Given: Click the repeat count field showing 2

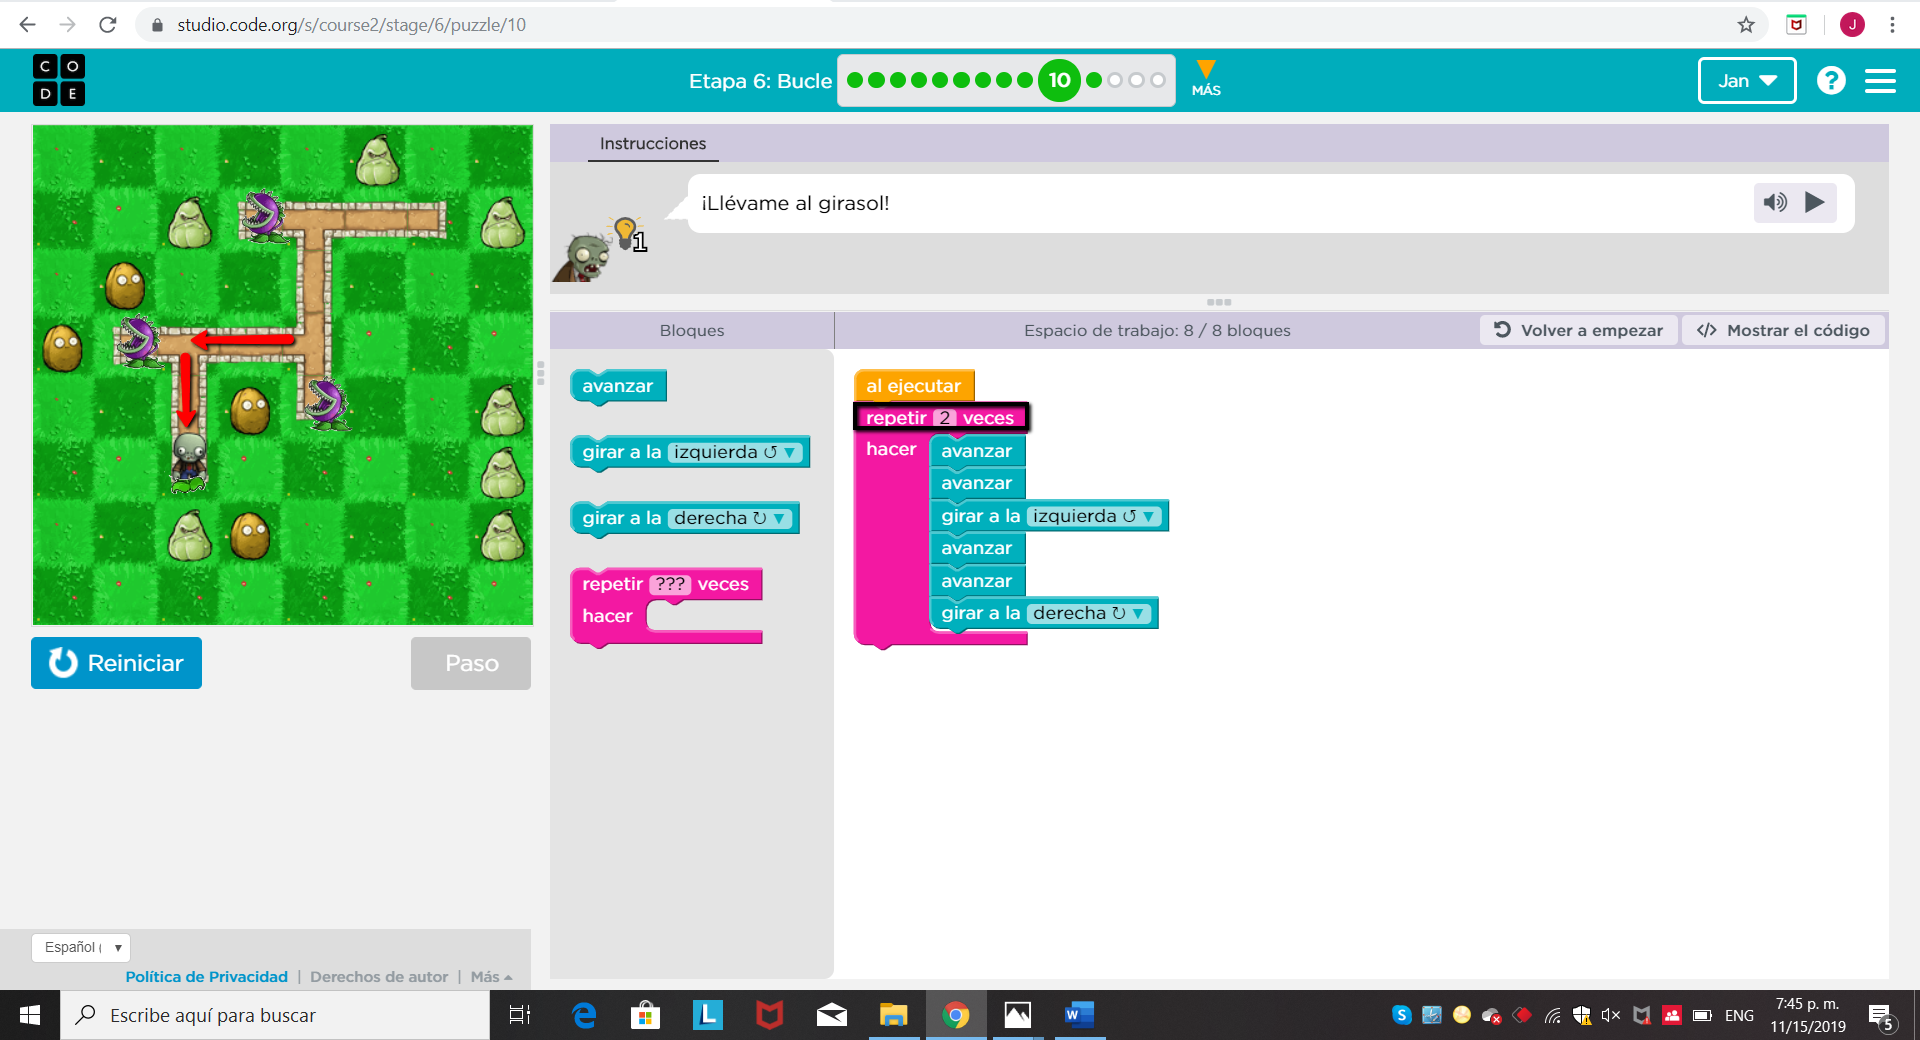Looking at the screenshot, I should pos(944,418).
